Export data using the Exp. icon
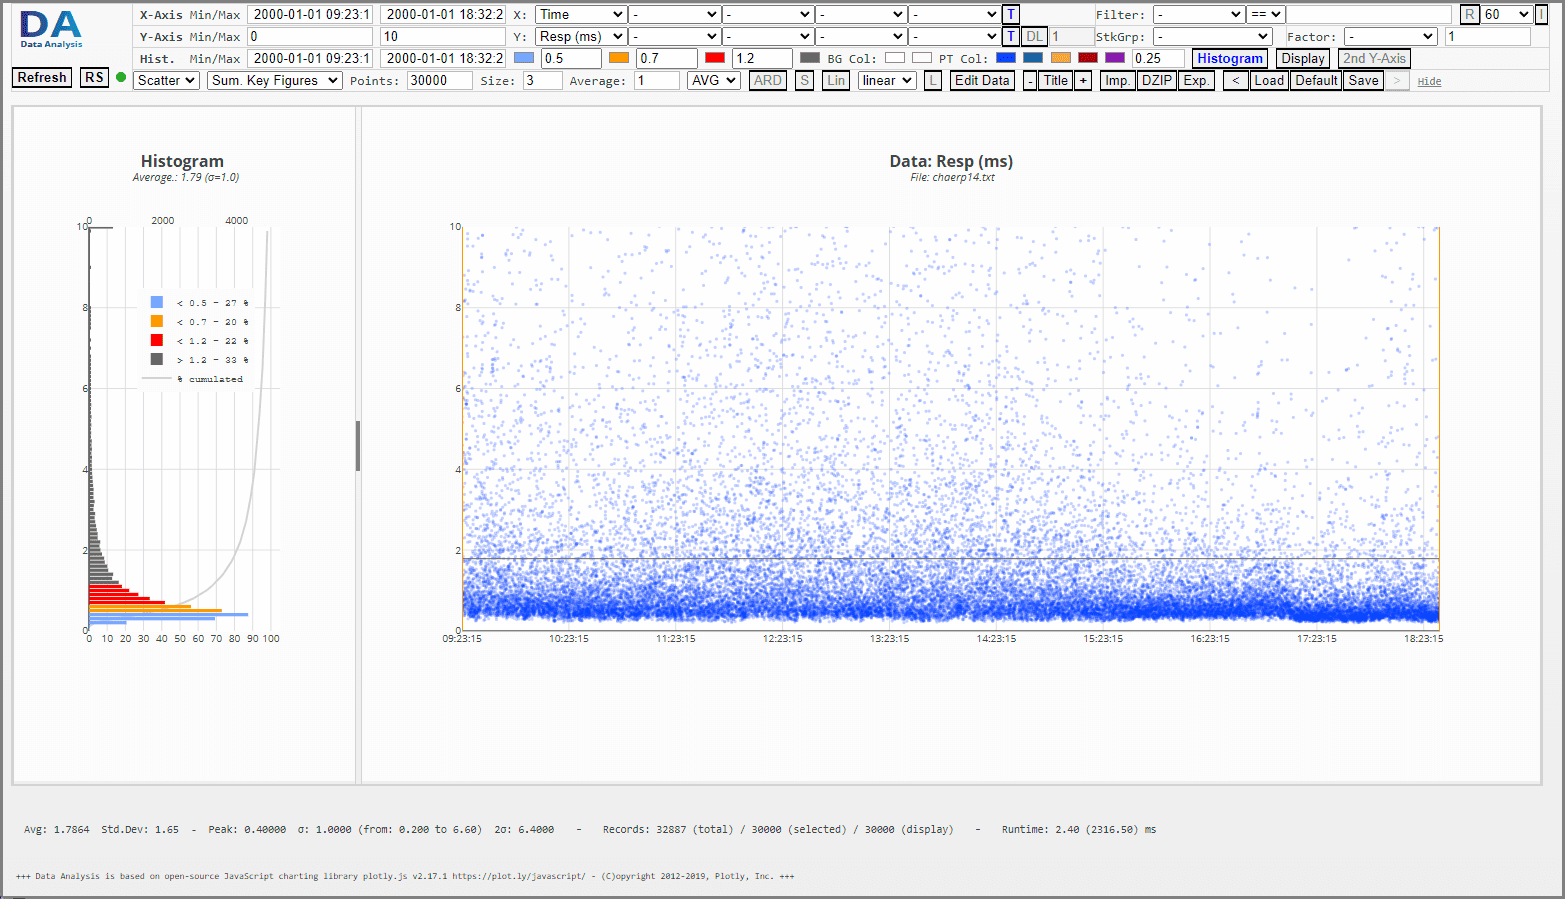Viewport: 1565px width, 899px height. 1196,81
